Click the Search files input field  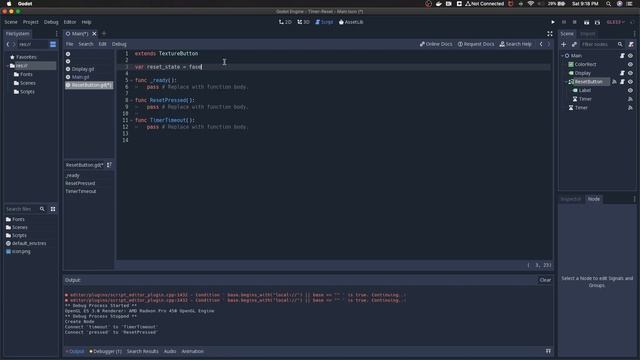(22, 209)
